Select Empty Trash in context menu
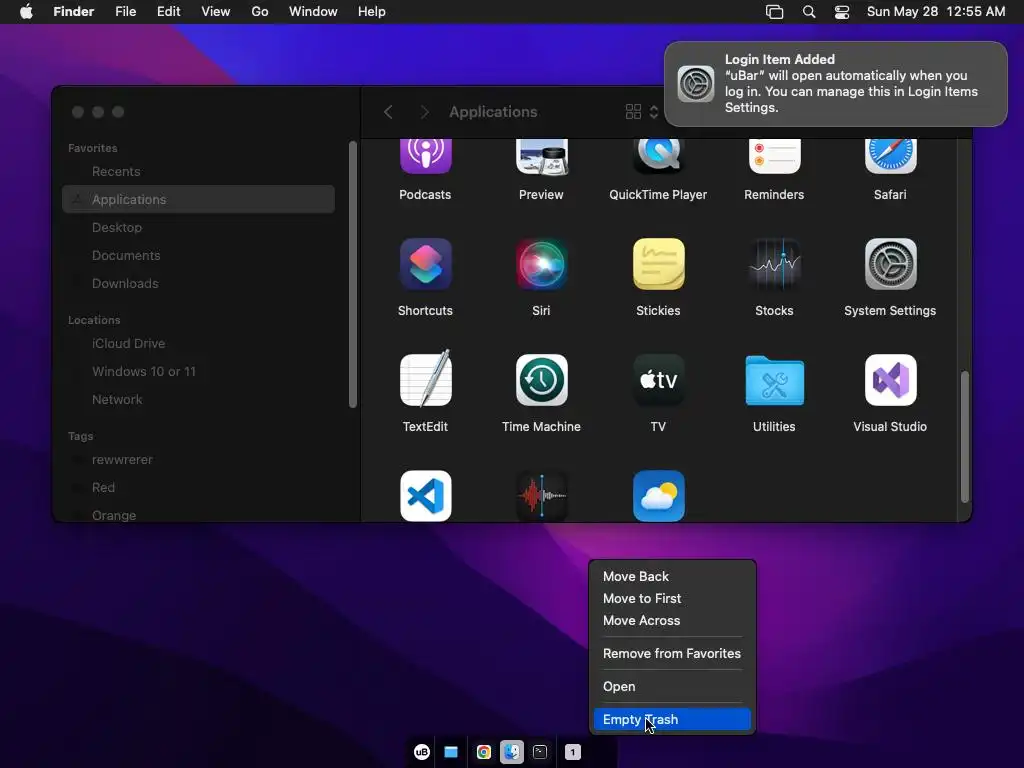The height and width of the screenshot is (768, 1024). pos(672,720)
